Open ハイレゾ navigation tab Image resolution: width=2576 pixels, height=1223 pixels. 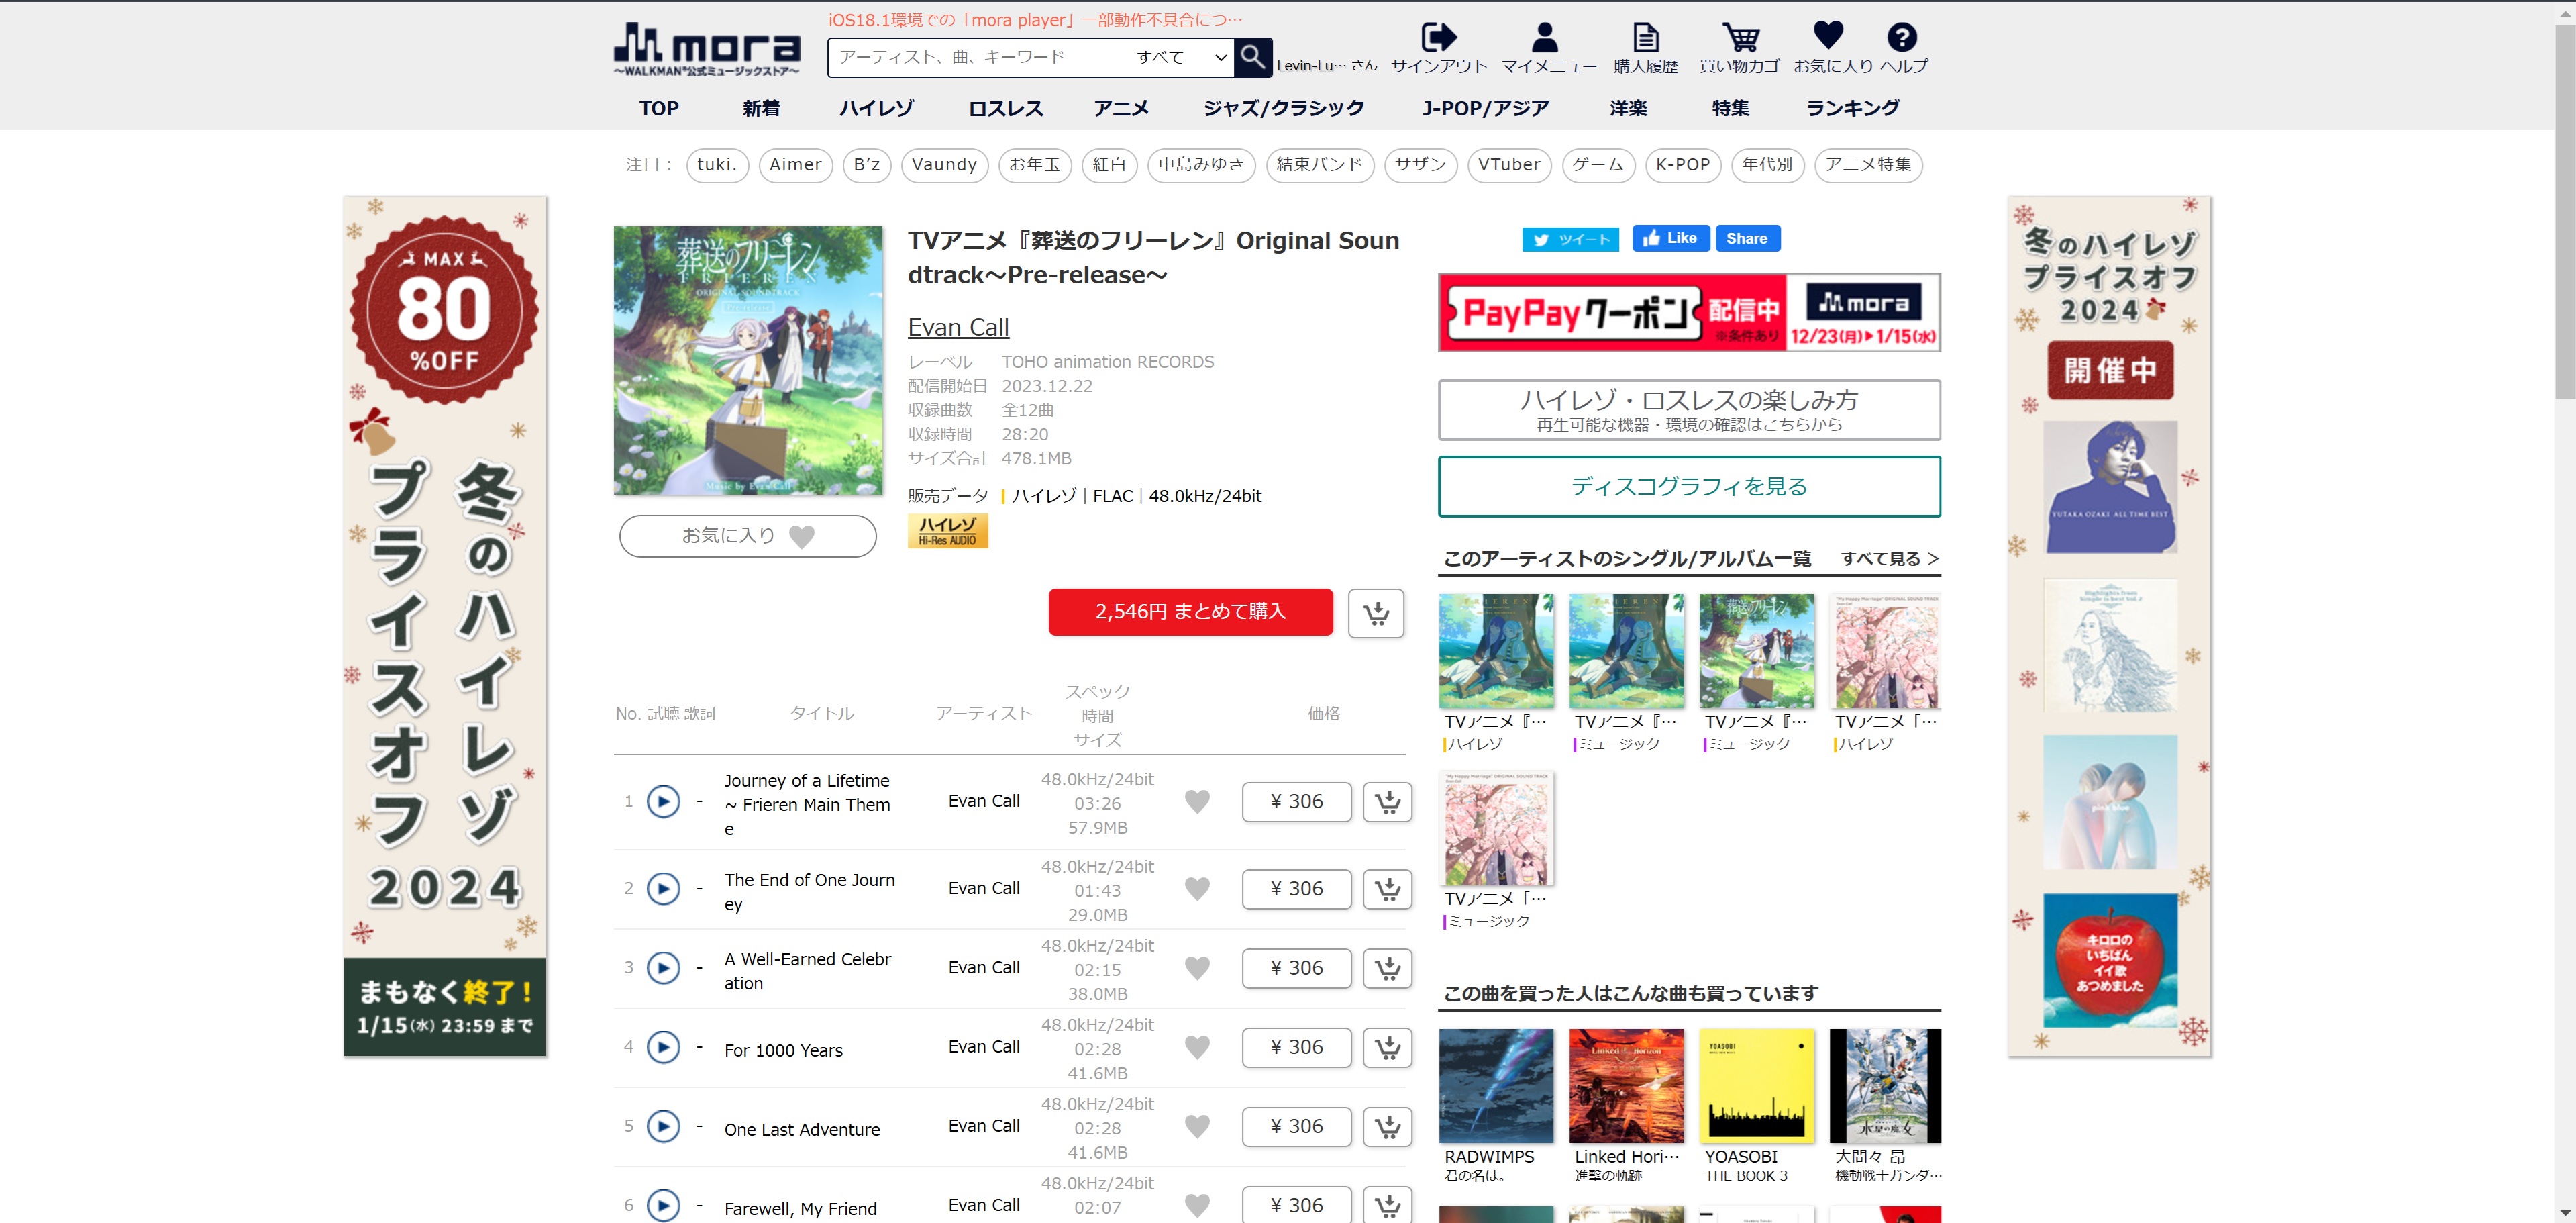[876, 108]
